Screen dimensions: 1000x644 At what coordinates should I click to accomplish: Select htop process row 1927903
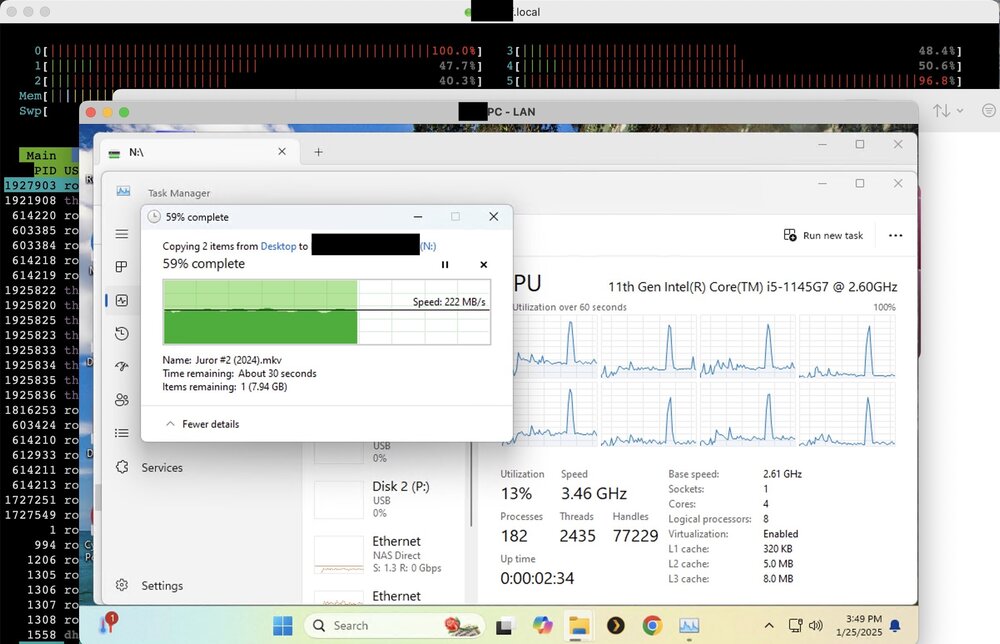pos(41,185)
